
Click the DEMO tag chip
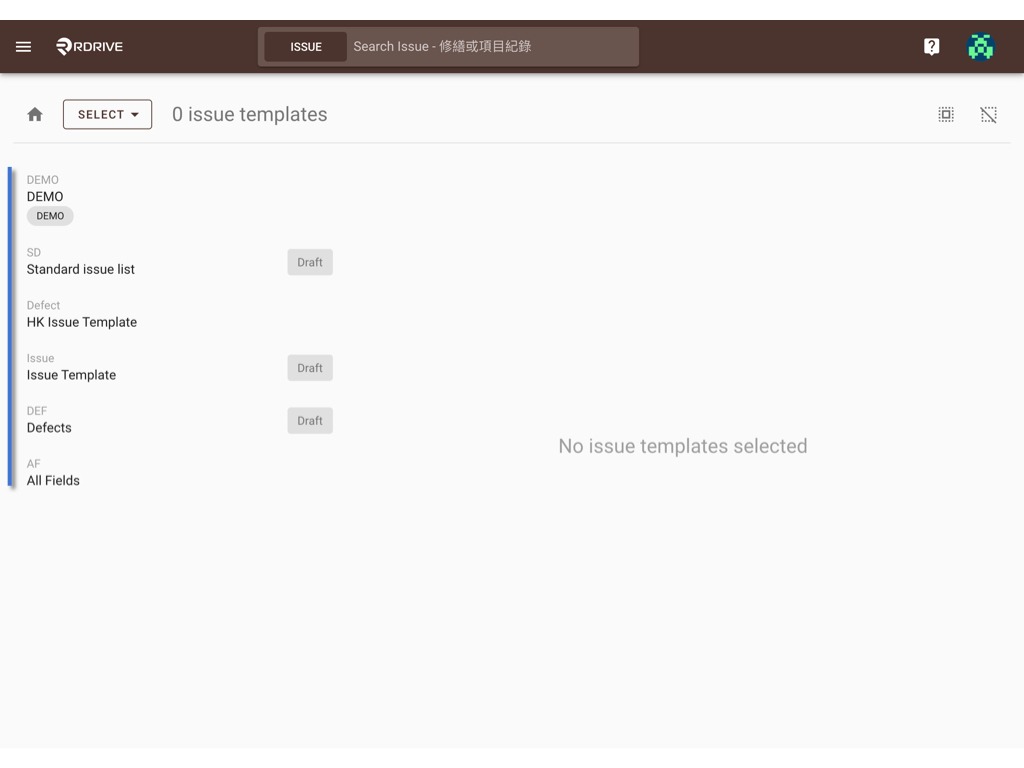tap(50, 216)
